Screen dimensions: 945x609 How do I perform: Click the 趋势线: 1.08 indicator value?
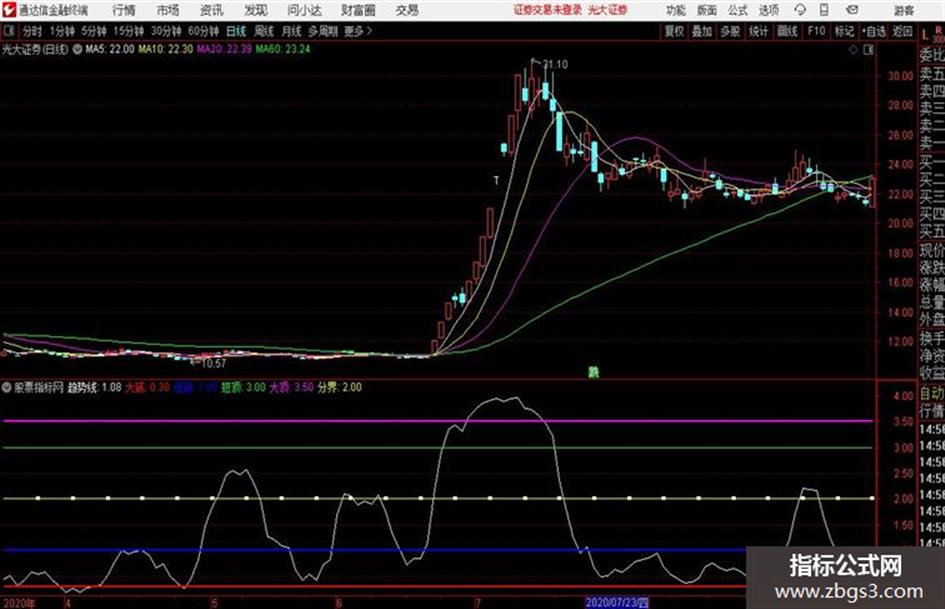[x=95, y=387]
